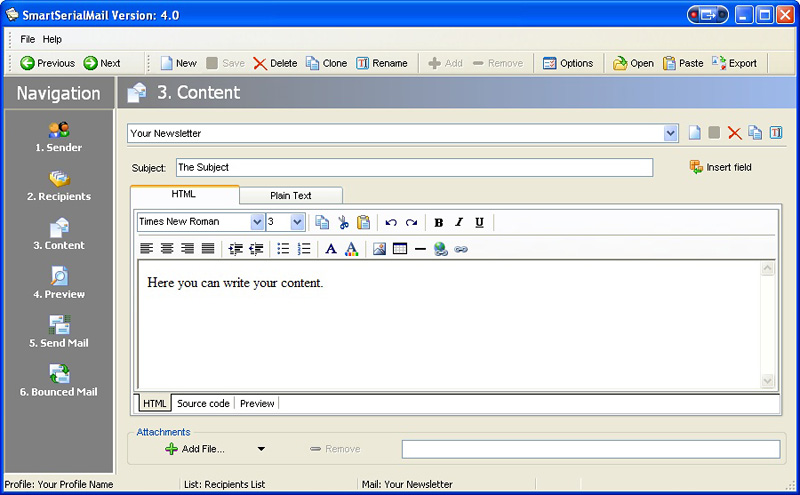Toggle Italic formatting
The height and width of the screenshot is (495, 800).
click(x=459, y=222)
